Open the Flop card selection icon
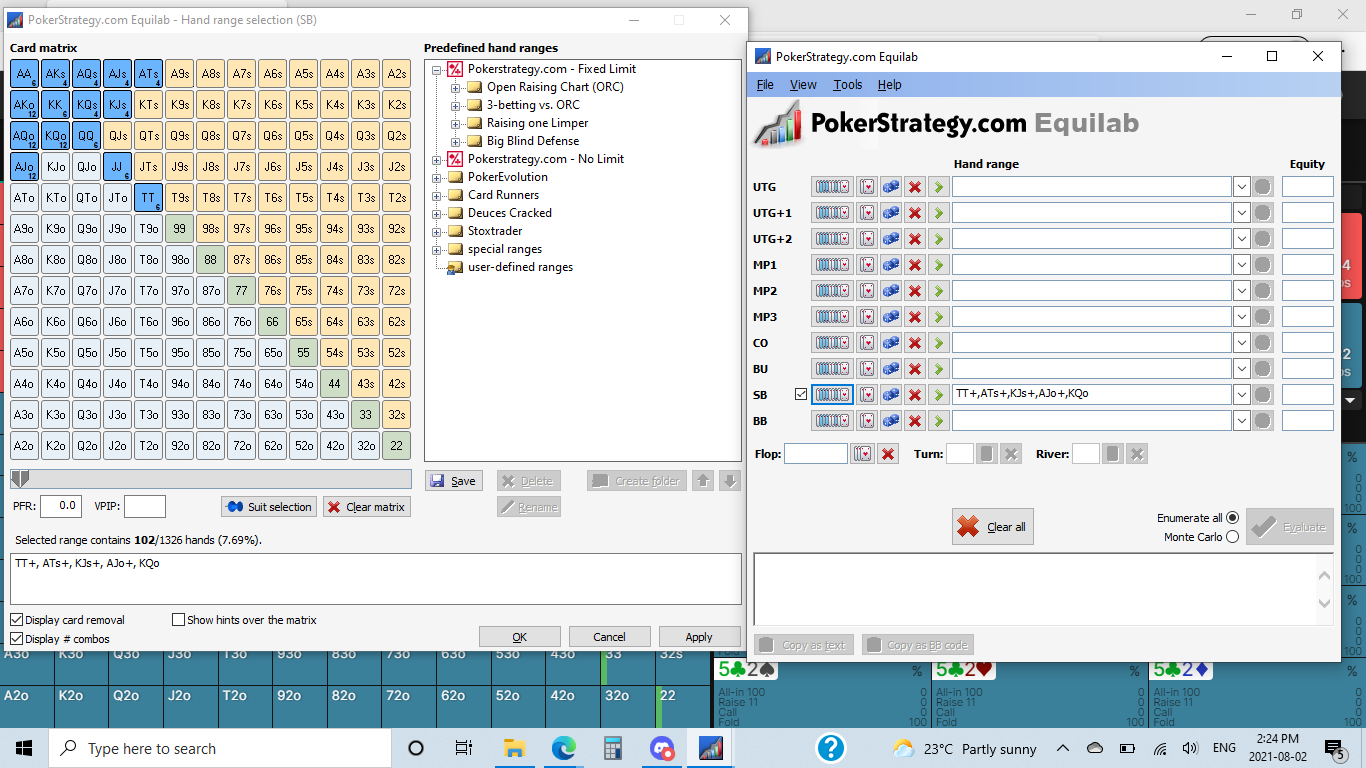This screenshot has height=768, width=1366. pyautogui.click(x=862, y=454)
